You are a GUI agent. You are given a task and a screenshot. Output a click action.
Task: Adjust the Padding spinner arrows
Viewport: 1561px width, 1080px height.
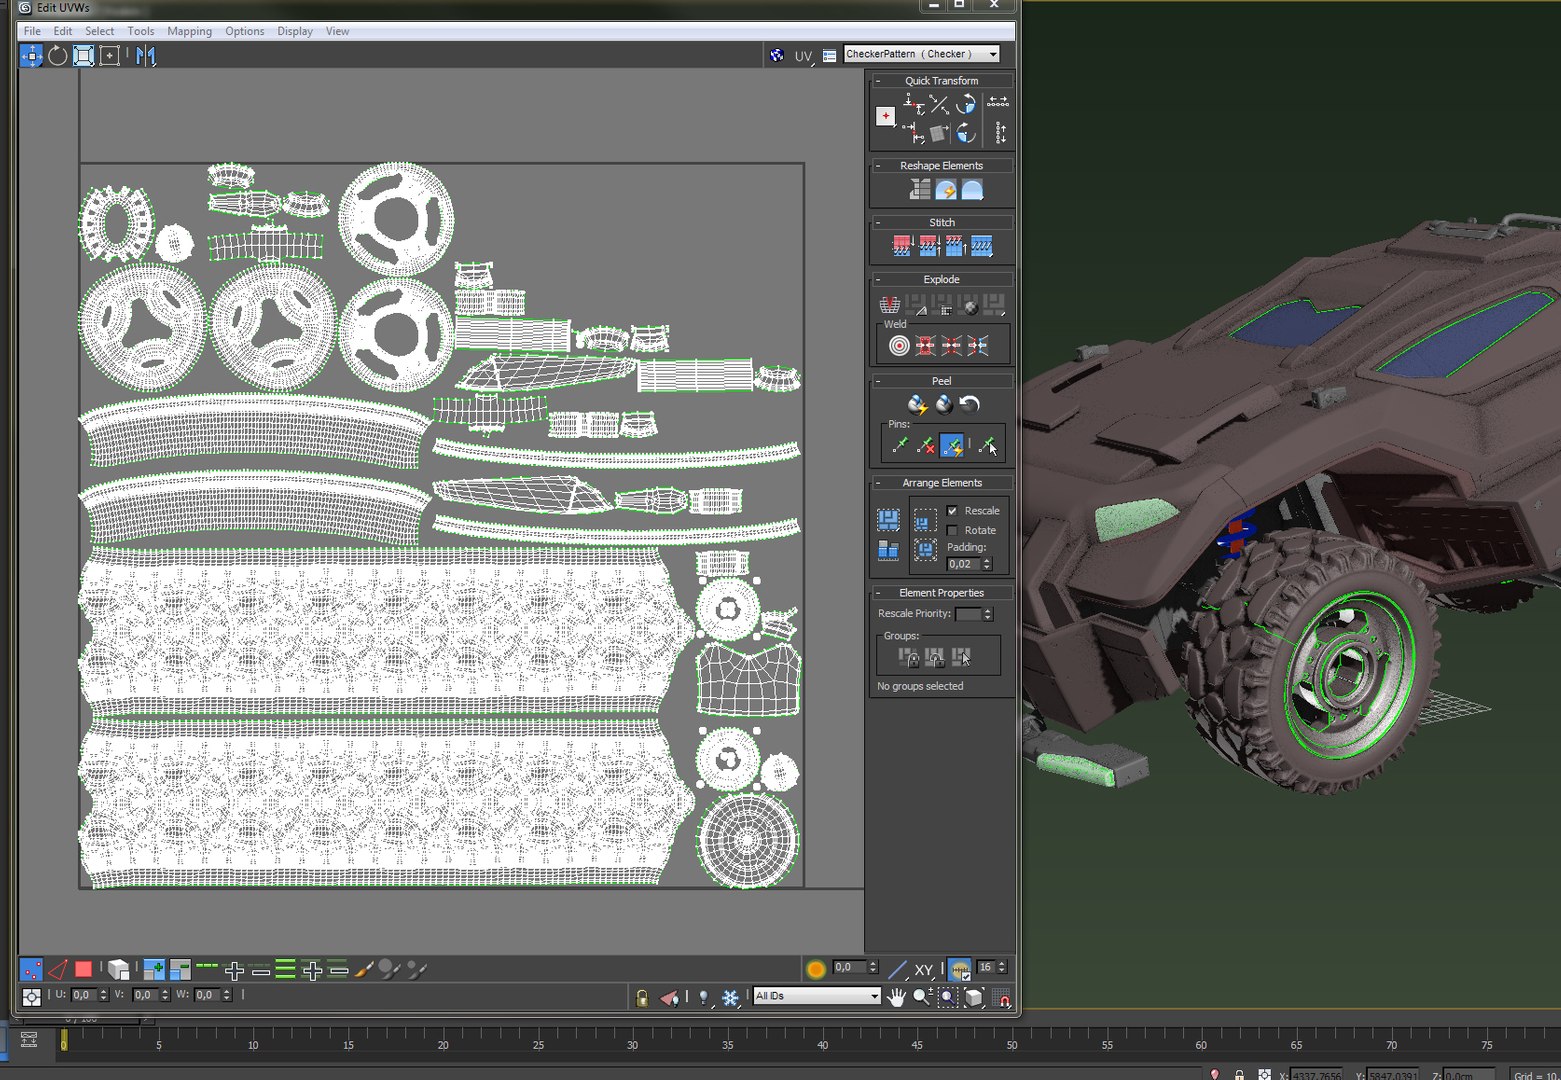(x=987, y=564)
